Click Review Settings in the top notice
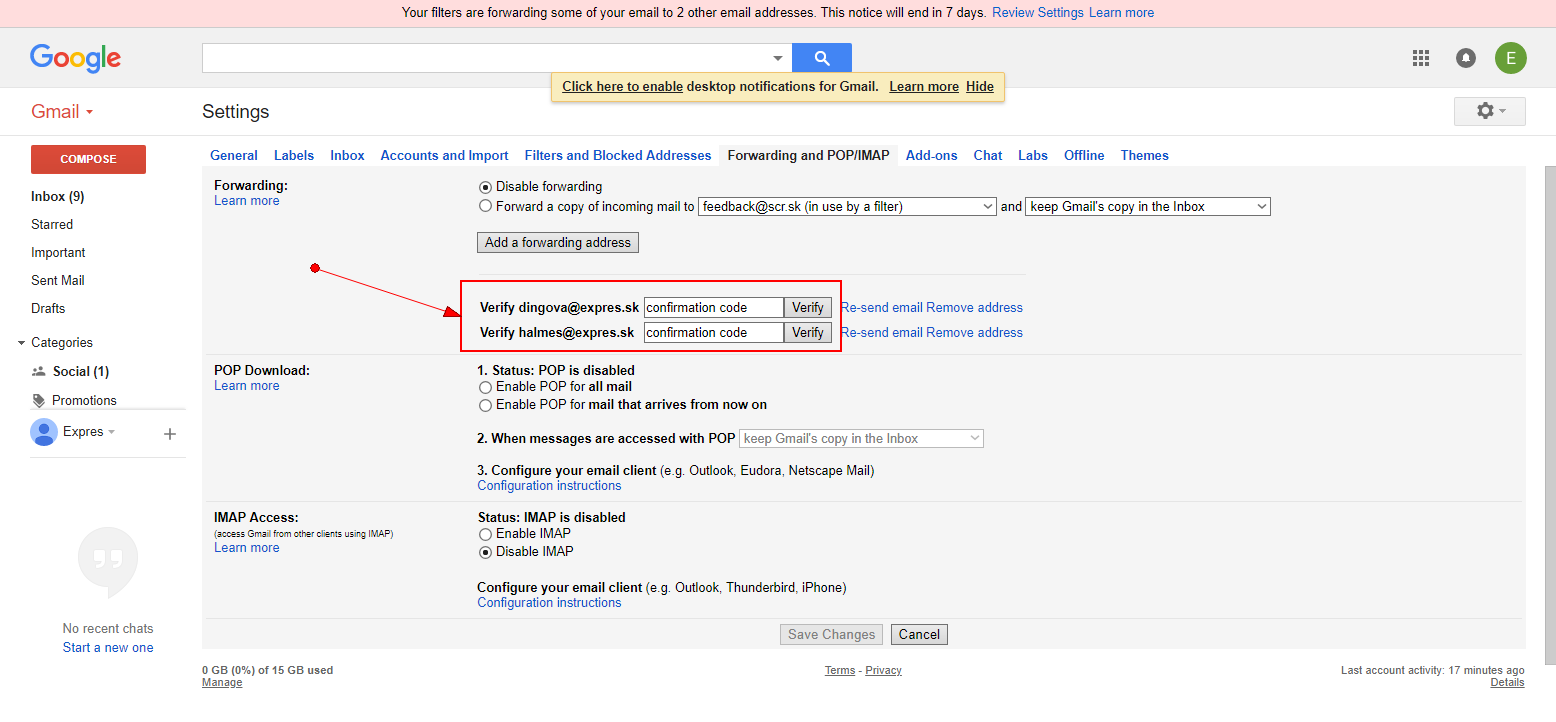The width and height of the screenshot is (1556, 722). point(1037,13)
